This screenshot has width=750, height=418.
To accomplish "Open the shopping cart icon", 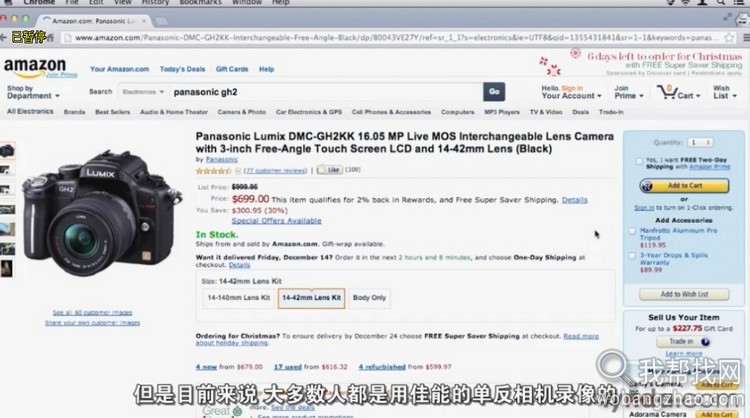I will [x=666, y=92].
